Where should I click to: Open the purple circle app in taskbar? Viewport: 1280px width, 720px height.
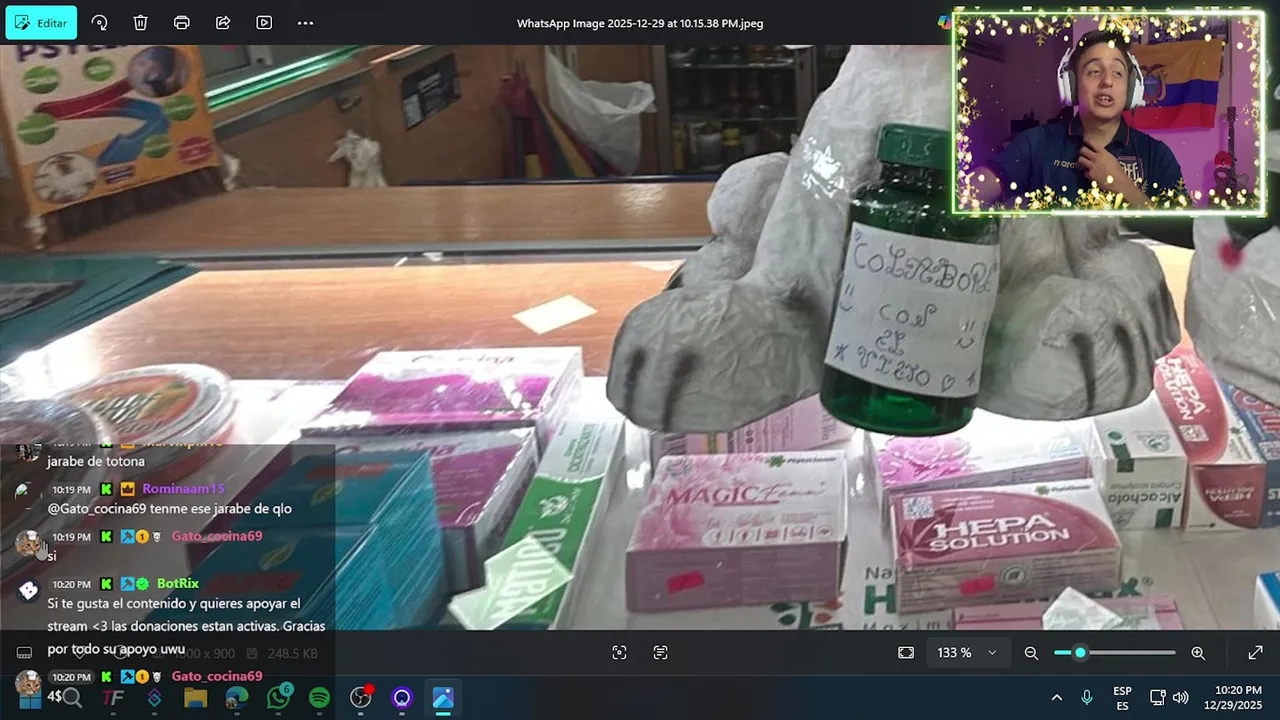tap(402, 698)
